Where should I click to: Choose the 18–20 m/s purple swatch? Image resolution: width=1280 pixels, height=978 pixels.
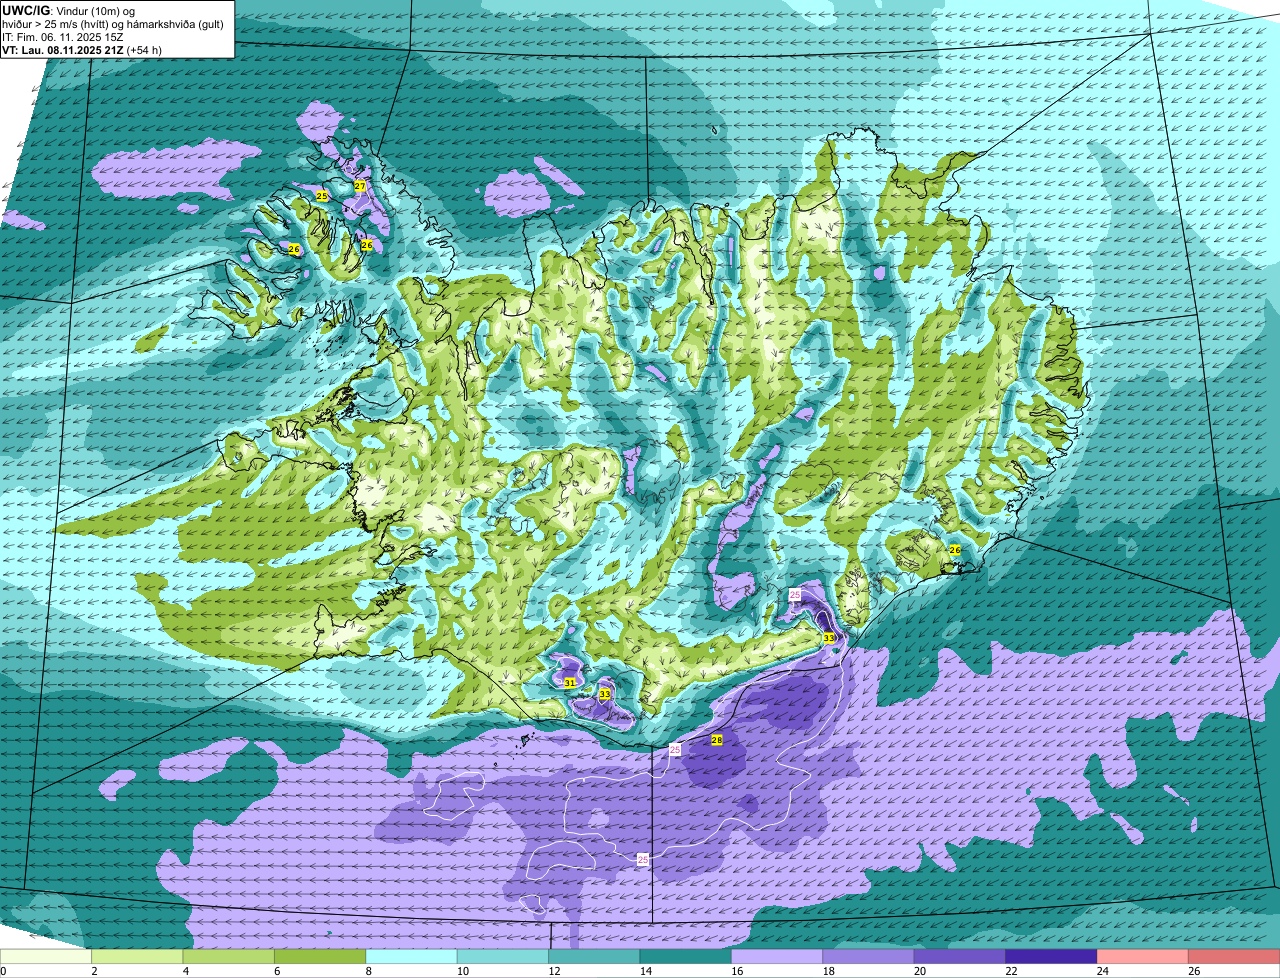coord(868,956)
